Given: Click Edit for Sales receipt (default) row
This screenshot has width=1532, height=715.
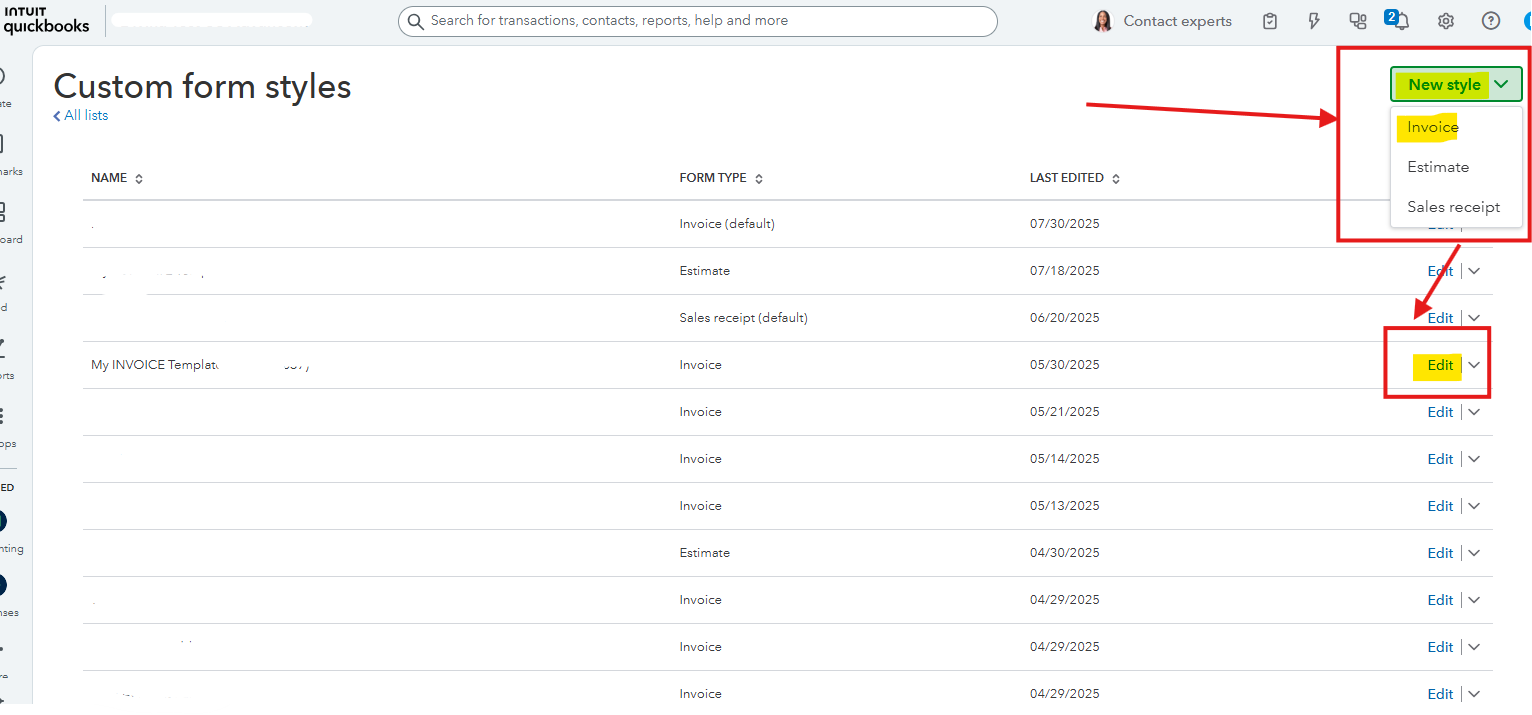Looking at the screenshot, I should point(1440,318).
